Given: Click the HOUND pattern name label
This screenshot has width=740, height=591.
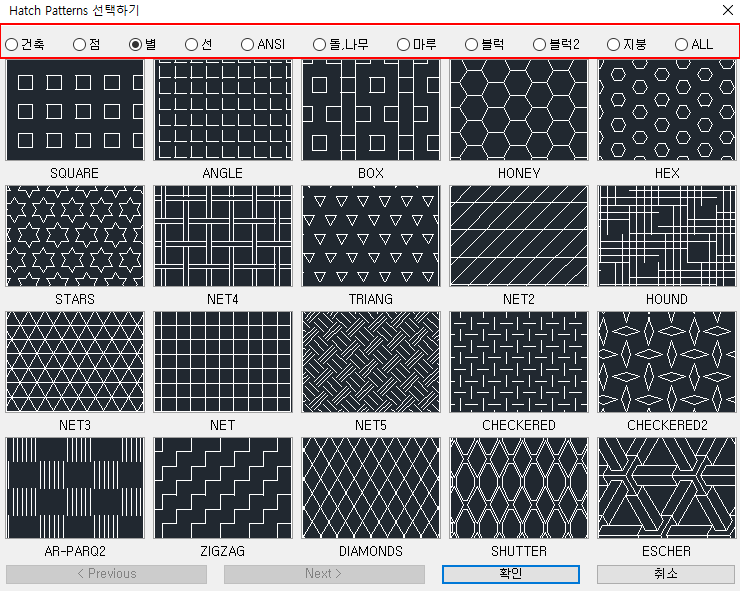Looking at the screenshot, I should pos(667,299).
